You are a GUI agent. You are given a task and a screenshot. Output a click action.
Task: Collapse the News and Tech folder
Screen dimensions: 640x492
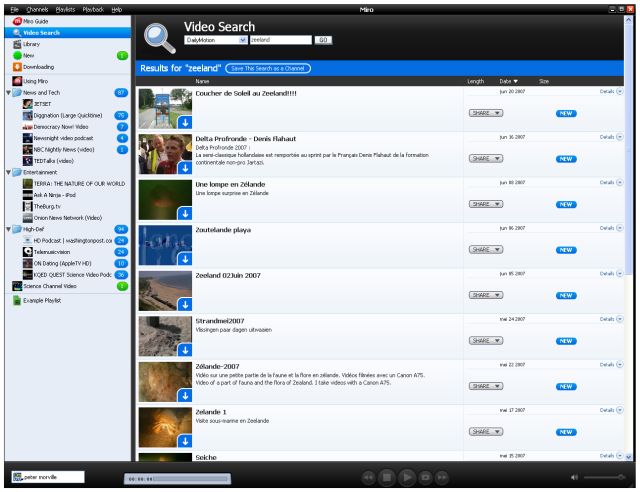(8, 93)
